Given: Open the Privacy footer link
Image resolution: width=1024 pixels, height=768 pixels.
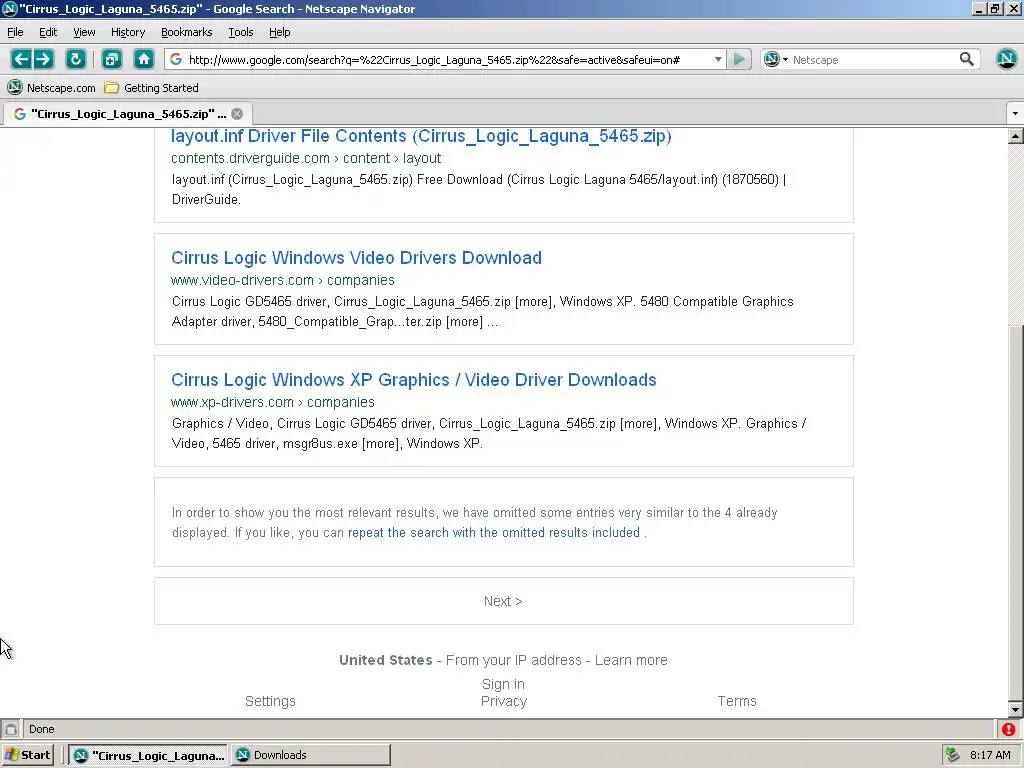Looking at the screenshot, I should [504, 701].
